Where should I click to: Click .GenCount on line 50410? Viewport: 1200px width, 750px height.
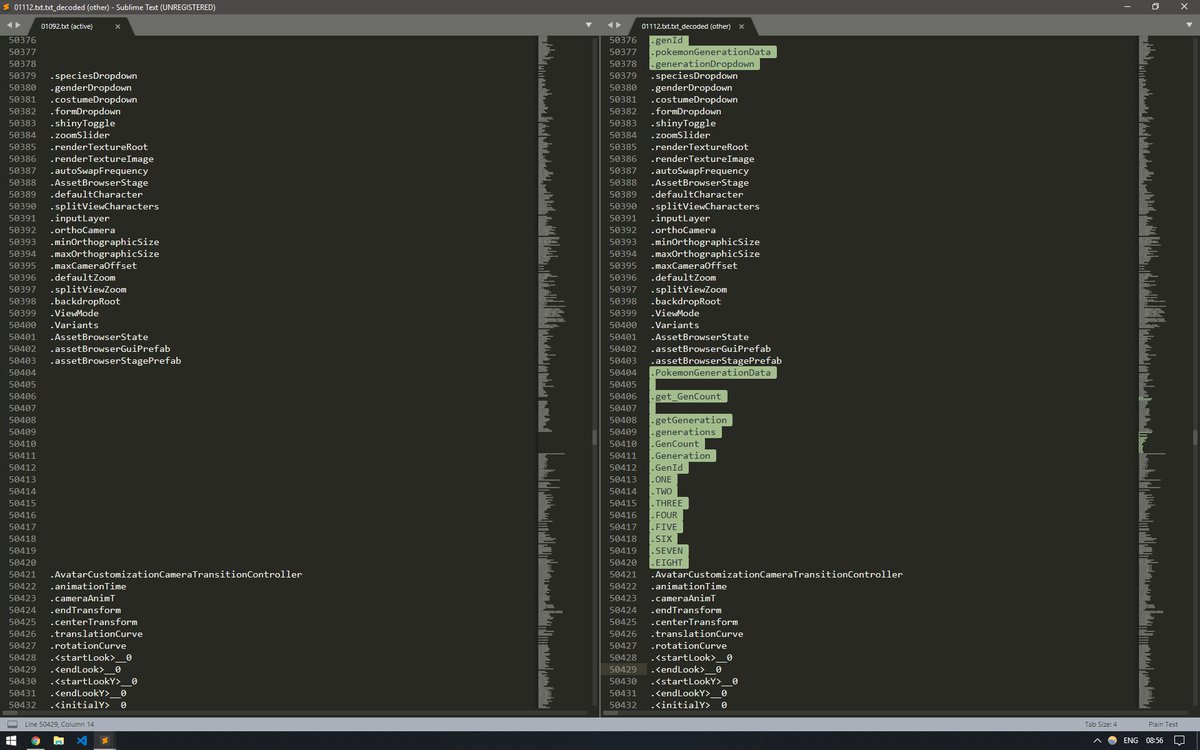(677, 444)
